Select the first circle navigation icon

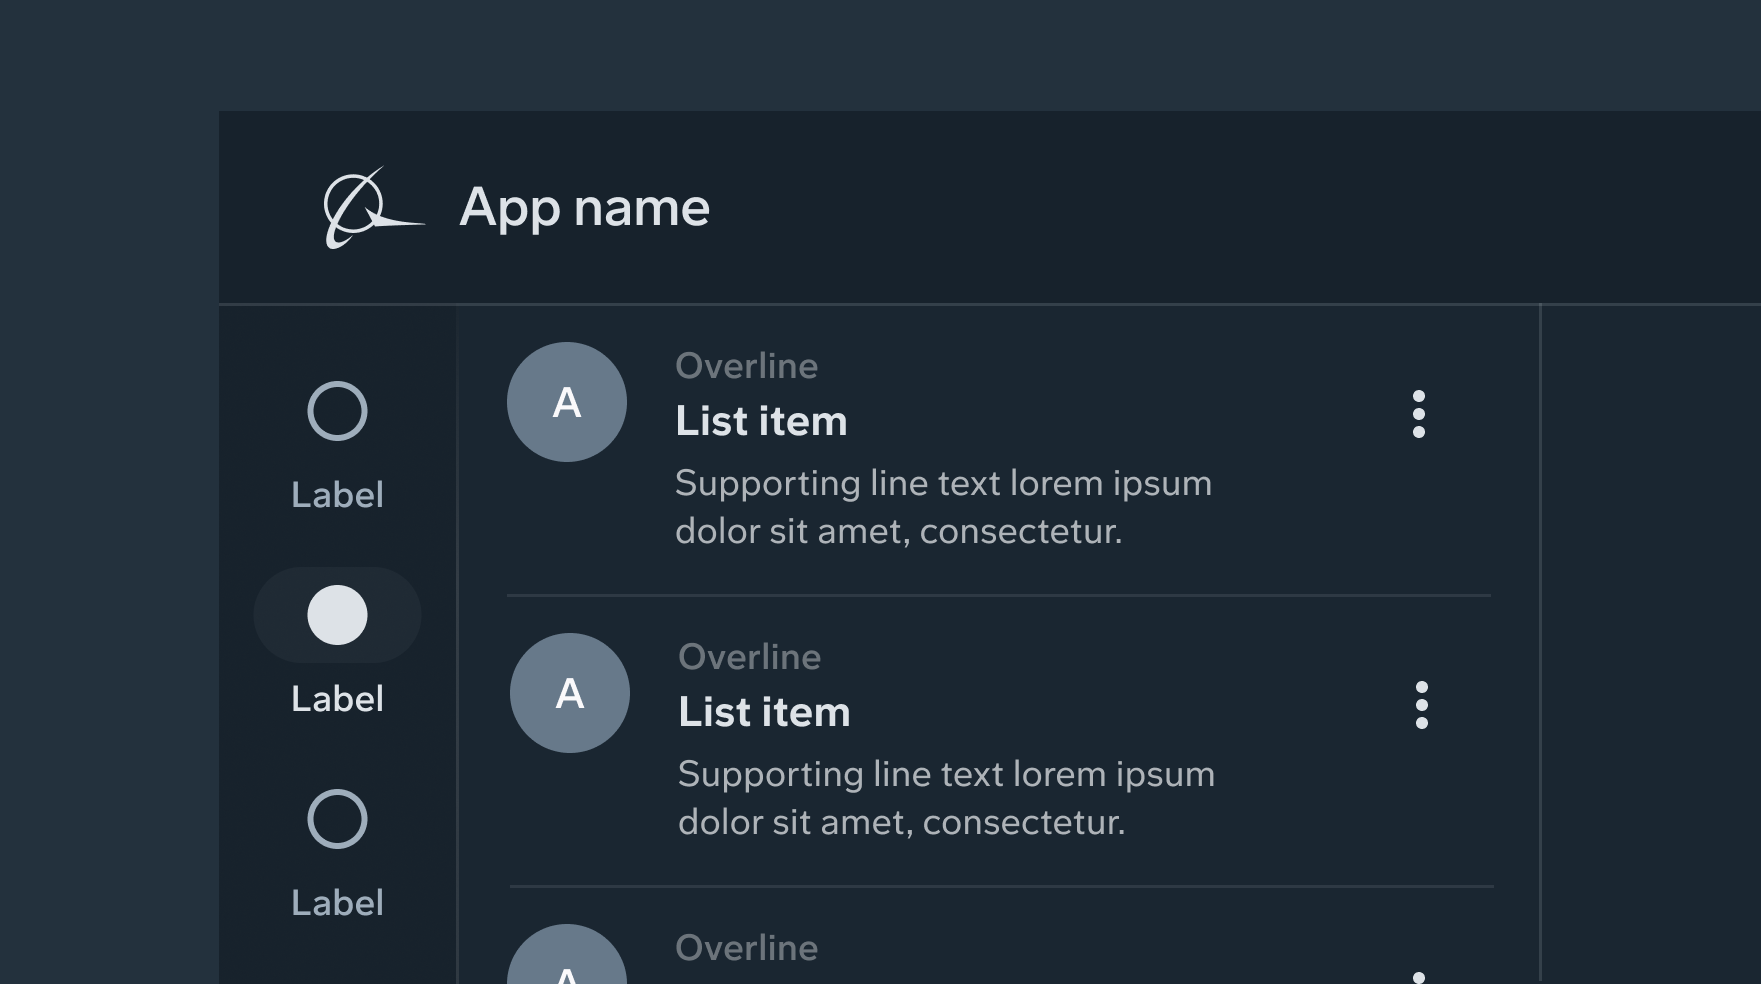(x=337, y=412)
